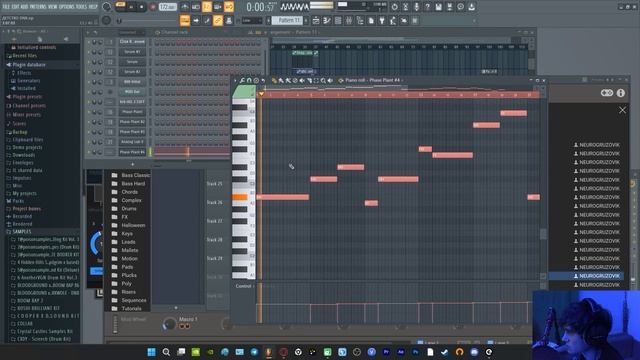Select the Serum #1 channel button
The height and width of the screenshot is (360, 640).
click(132, 52)
